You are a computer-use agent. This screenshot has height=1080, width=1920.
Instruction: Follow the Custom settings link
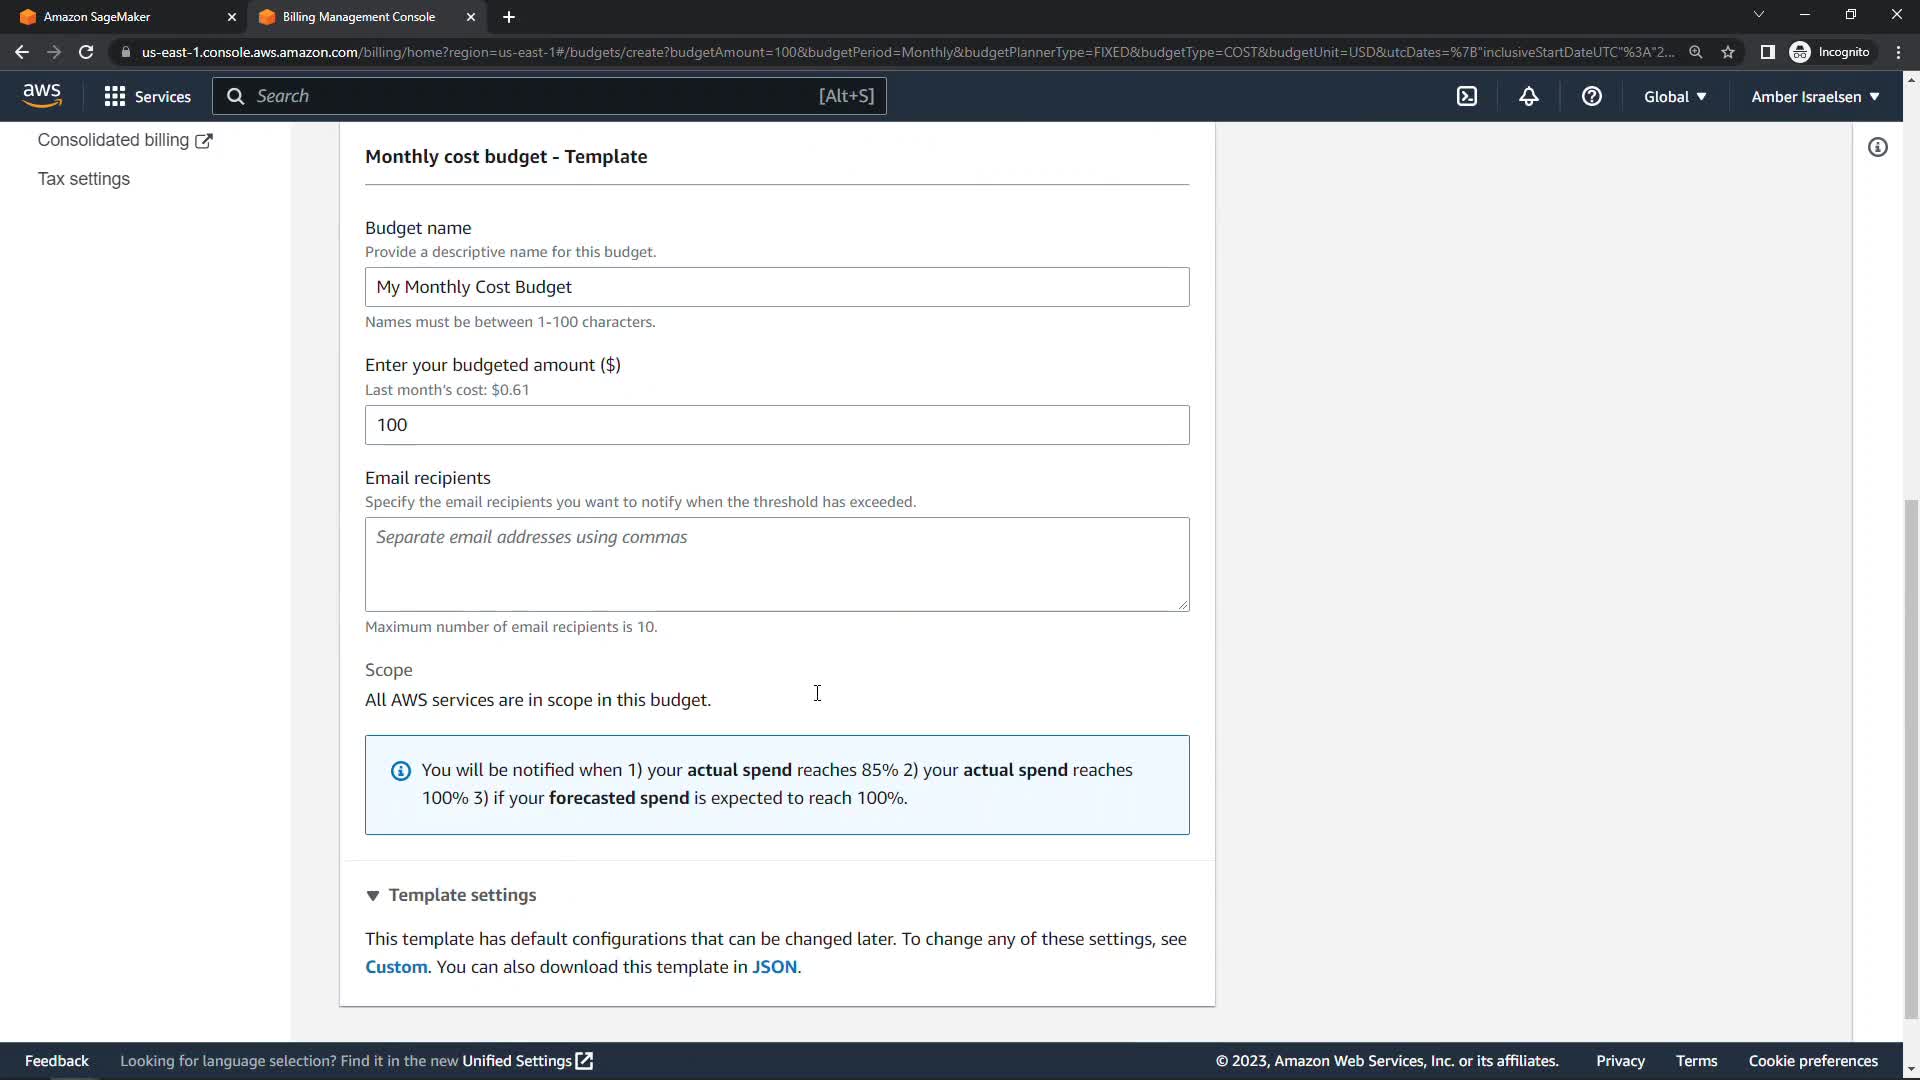[x=396, y=967]
